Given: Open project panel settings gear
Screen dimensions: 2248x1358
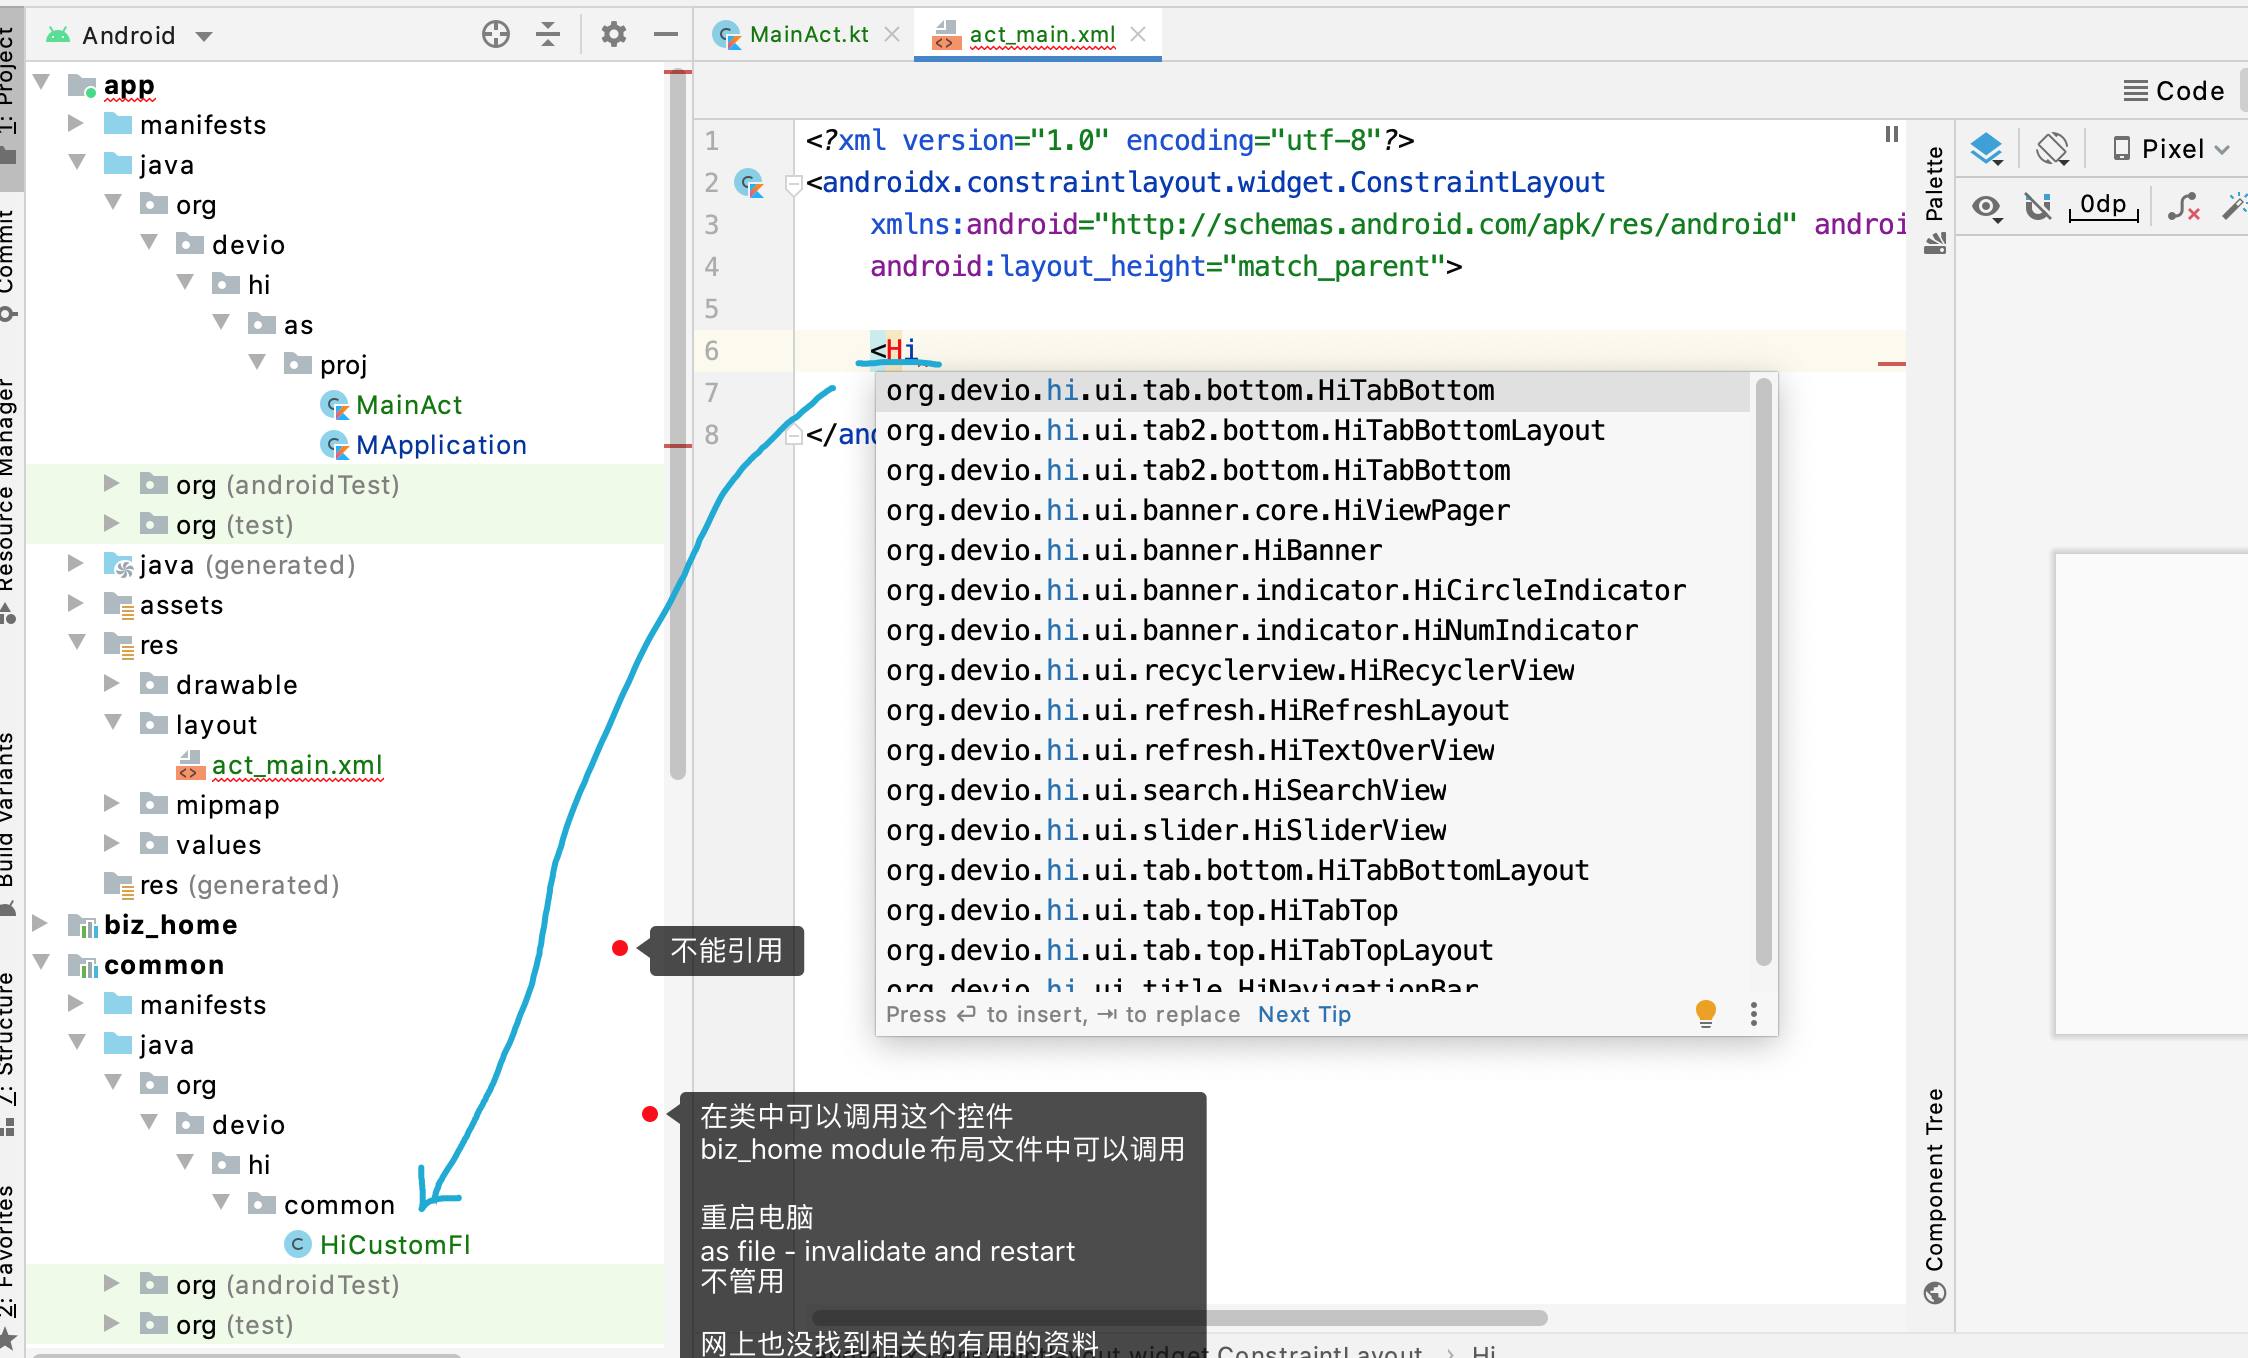Looking at the screenshot, I should pos(613,35).
